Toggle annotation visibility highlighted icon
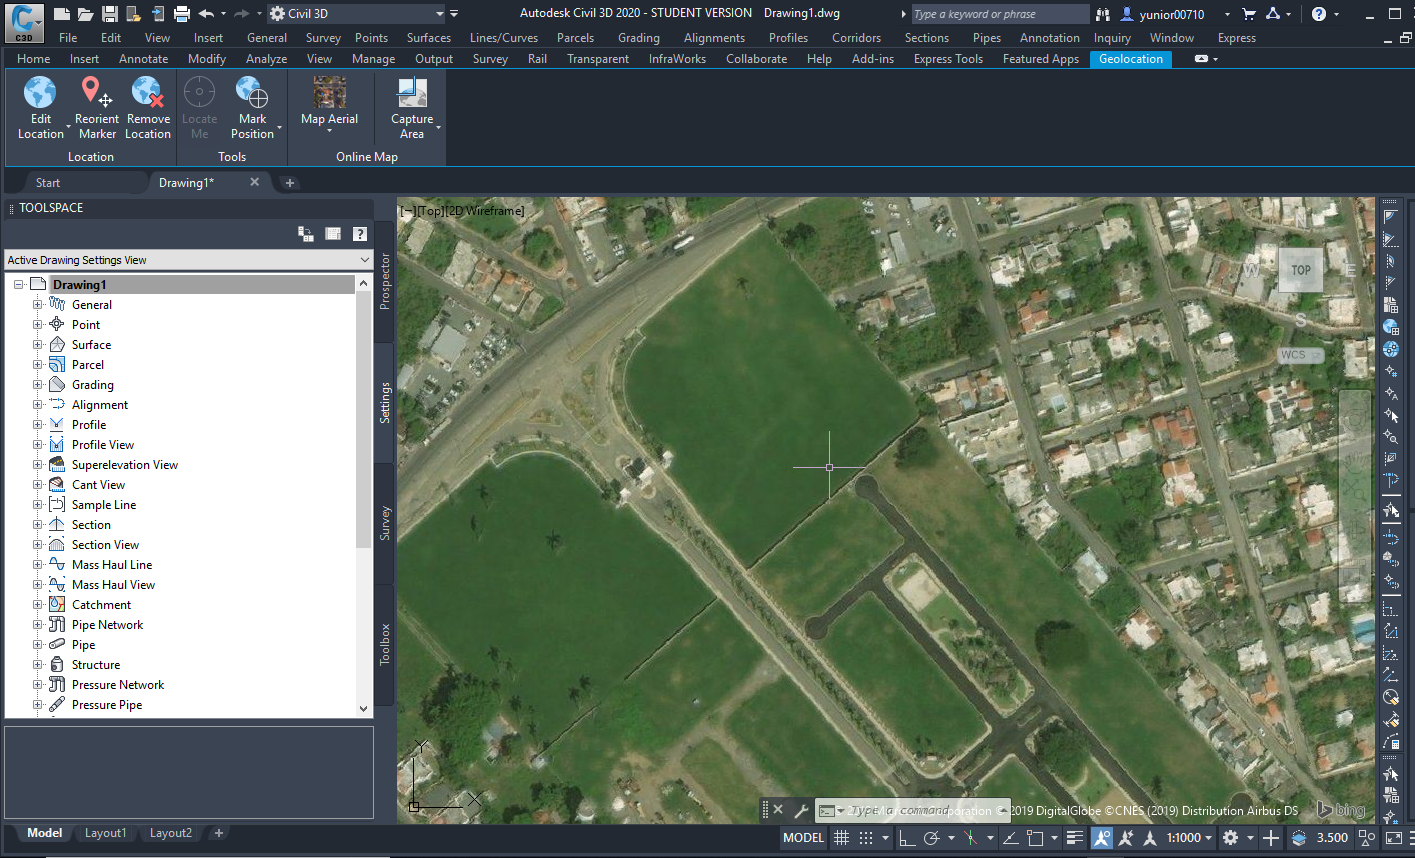 coord(1102,838)
